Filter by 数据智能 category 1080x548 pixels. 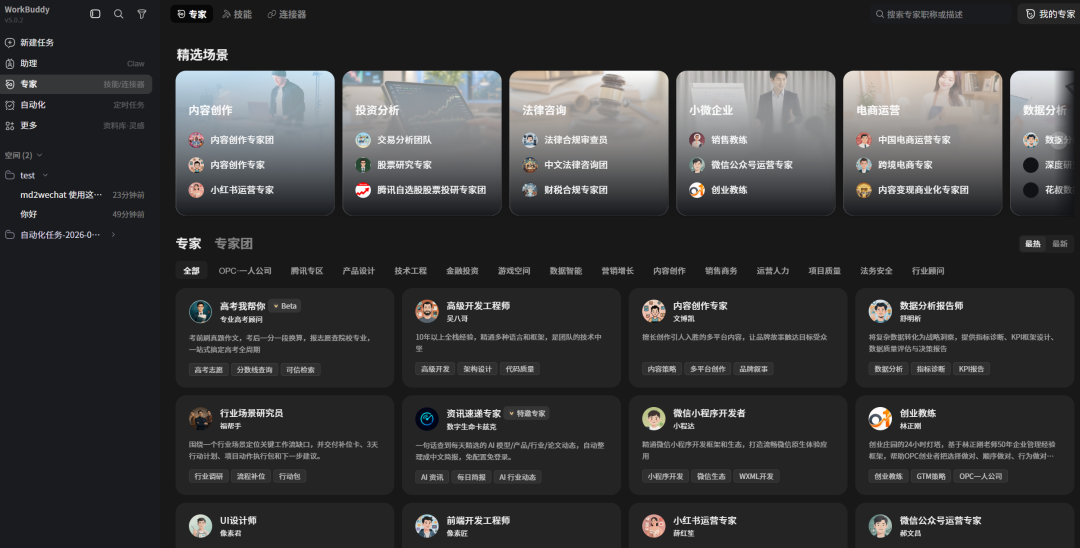pos(565,271)
